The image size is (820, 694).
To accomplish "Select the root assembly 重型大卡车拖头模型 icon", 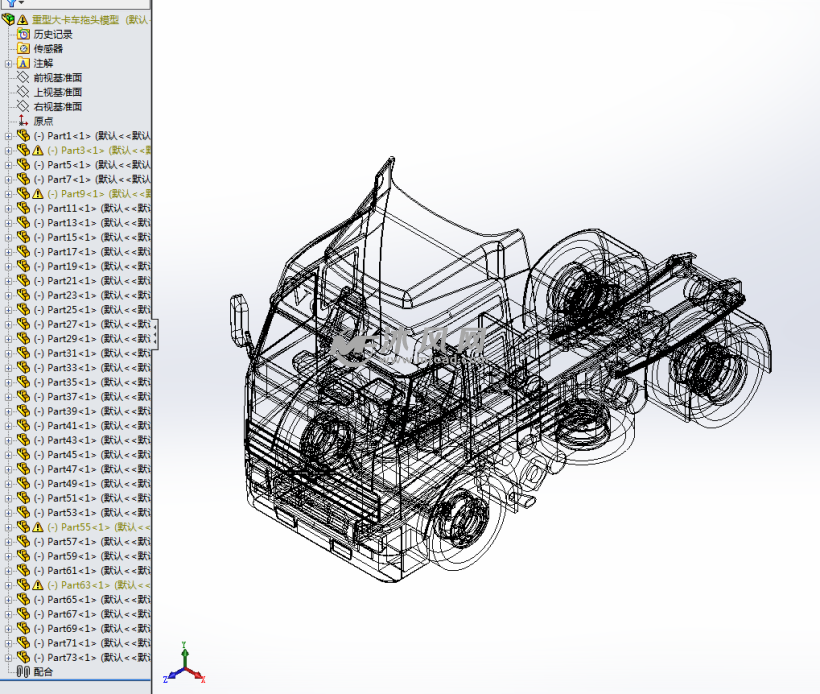I will point(8,19).
